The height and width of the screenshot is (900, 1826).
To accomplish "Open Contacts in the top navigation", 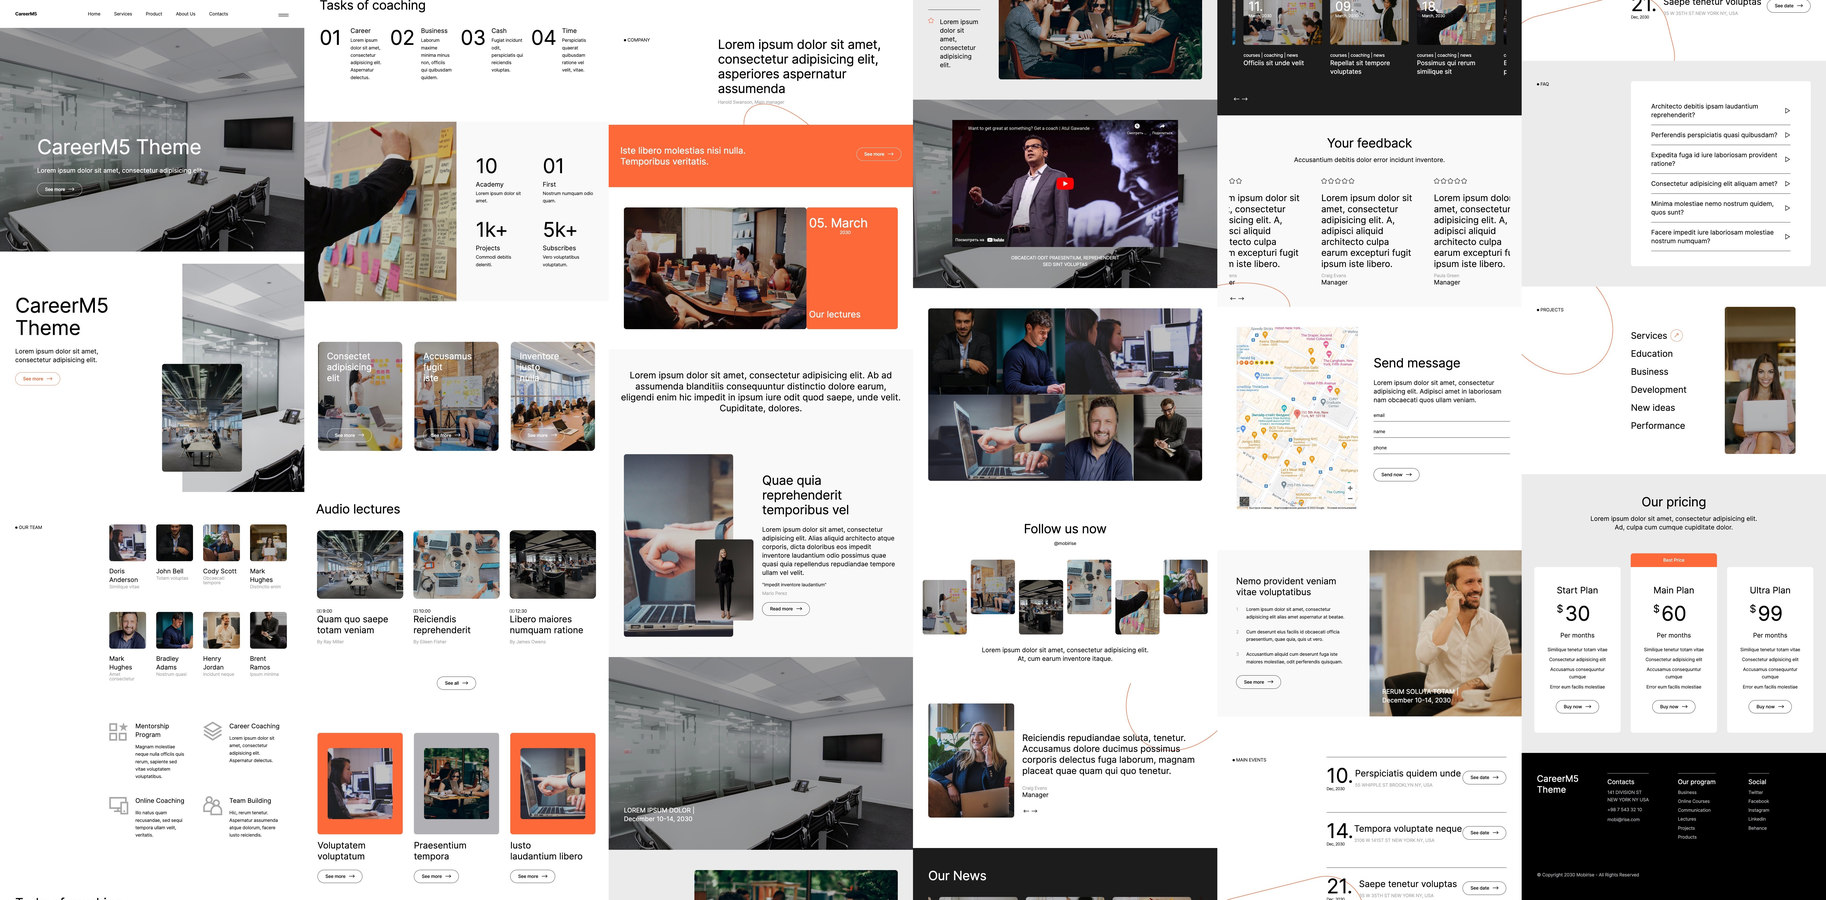I will [218, 14].
